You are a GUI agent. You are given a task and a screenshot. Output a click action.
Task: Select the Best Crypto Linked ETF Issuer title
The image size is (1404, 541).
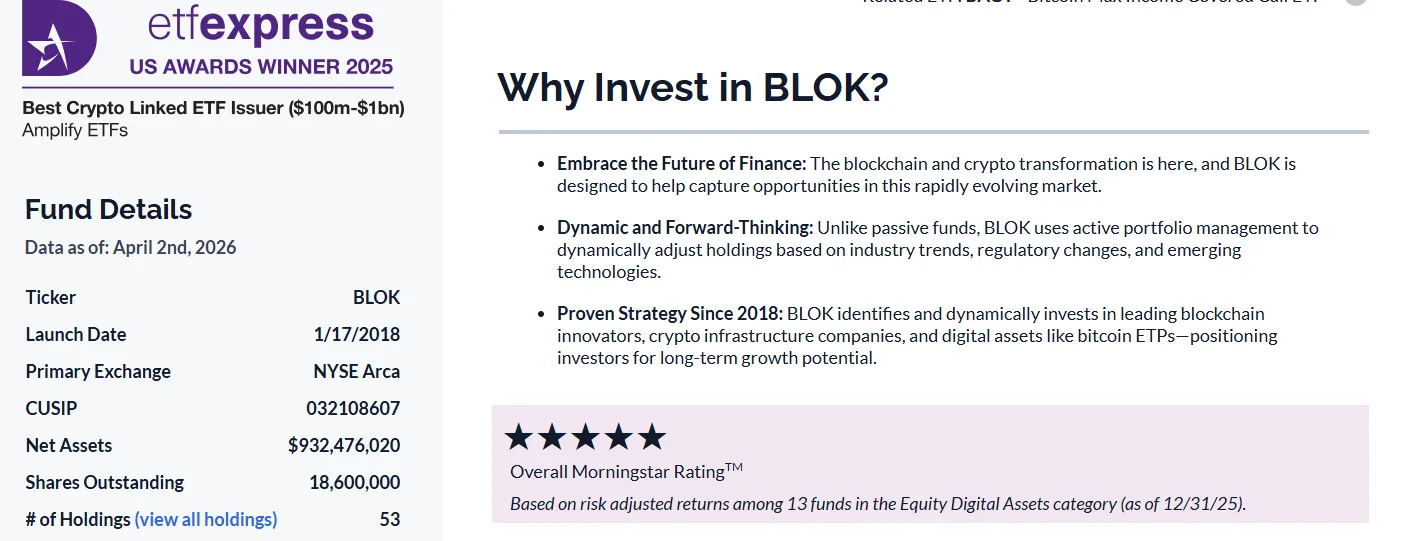(213, 108)
